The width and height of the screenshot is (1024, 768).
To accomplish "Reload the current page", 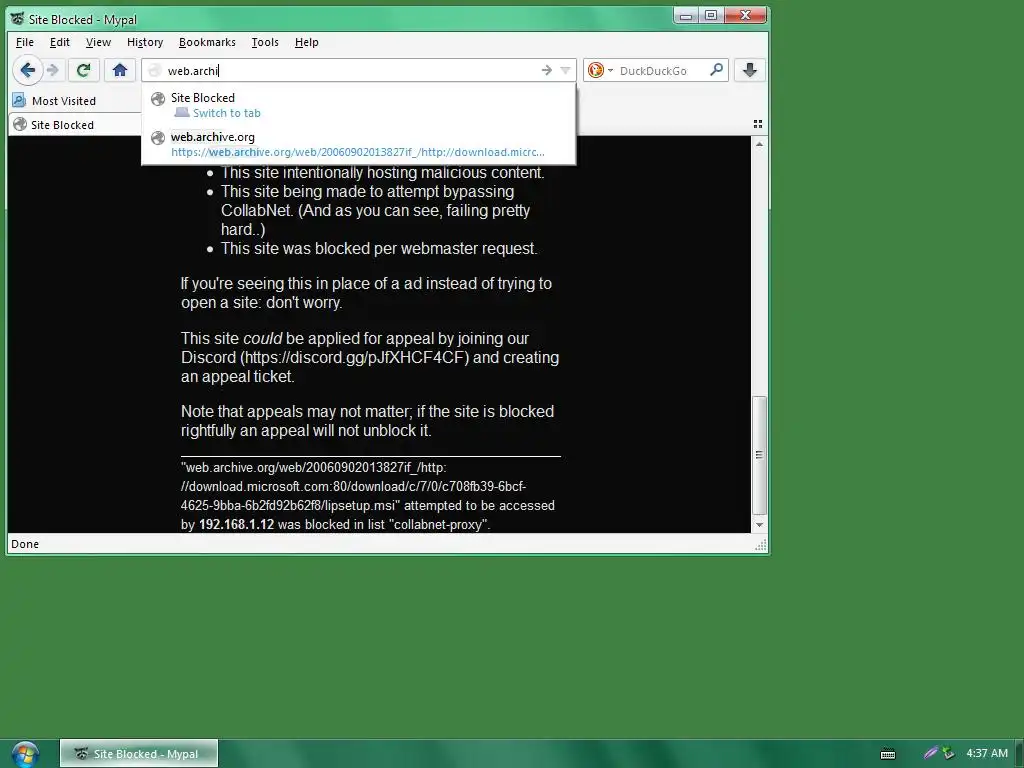I will point(83,70).
